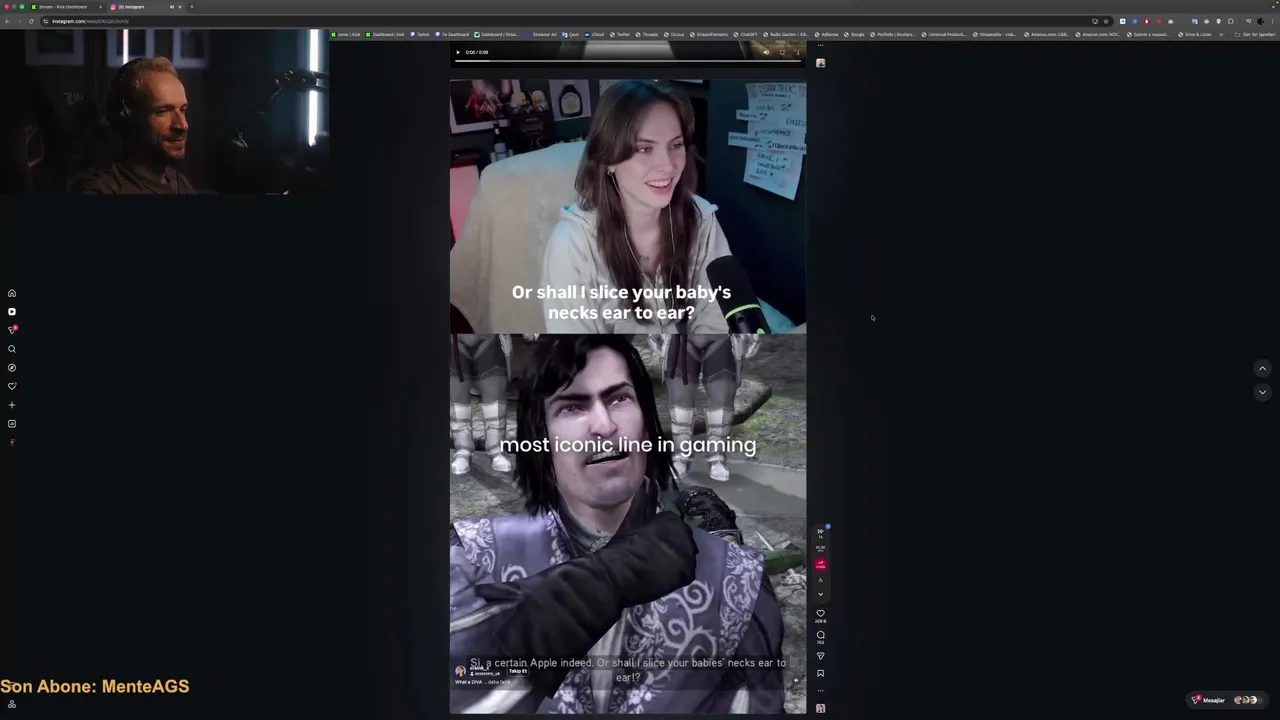Screen dimensions: 1280x720
Task: Click the red extension button beside reel
Action: tap(820, 565)
